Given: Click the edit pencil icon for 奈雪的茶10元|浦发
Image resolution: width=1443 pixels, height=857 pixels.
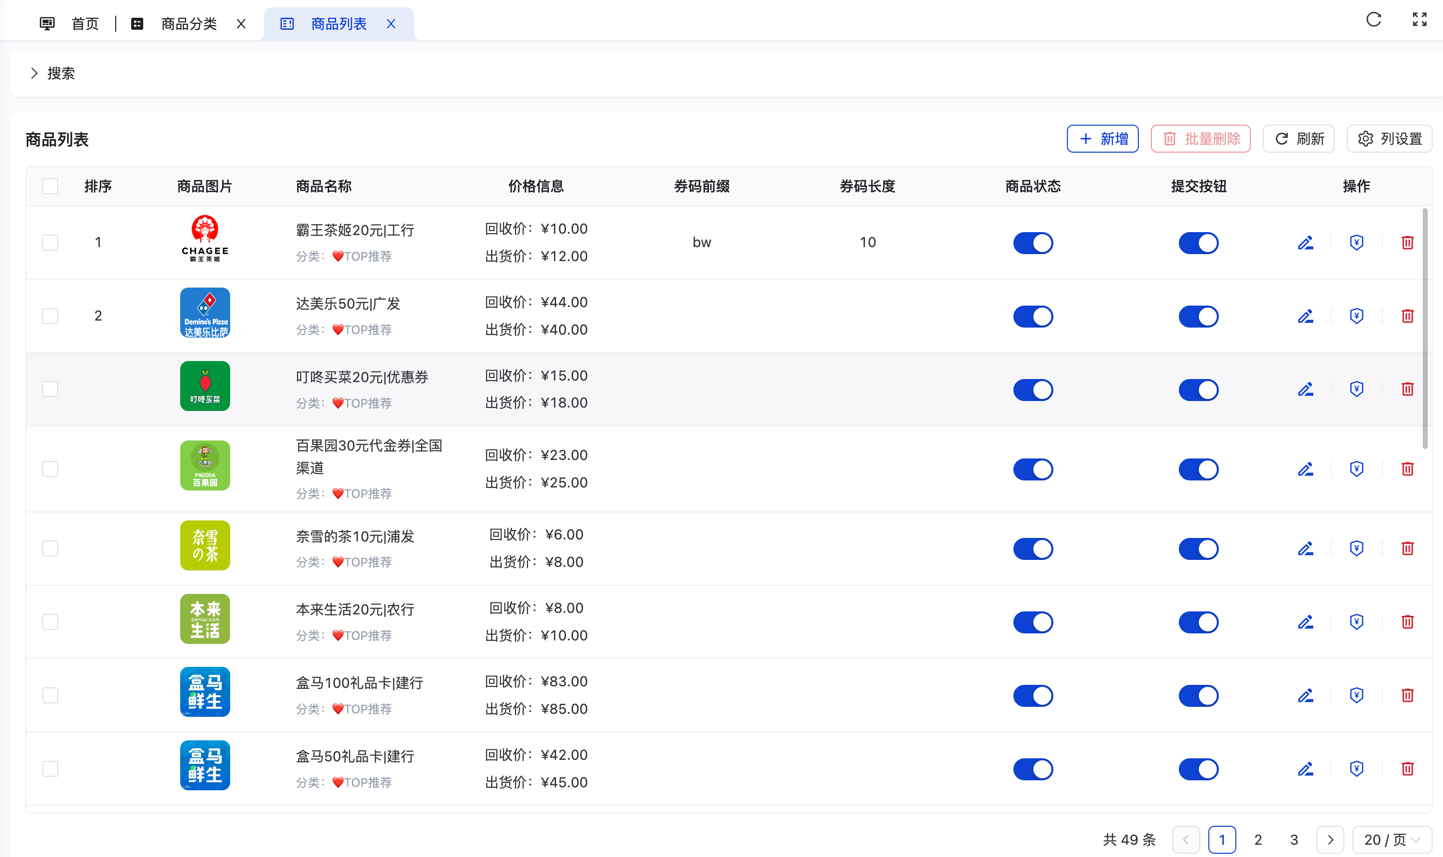Looking at the screenshot, I should (x=1305, y=549).
